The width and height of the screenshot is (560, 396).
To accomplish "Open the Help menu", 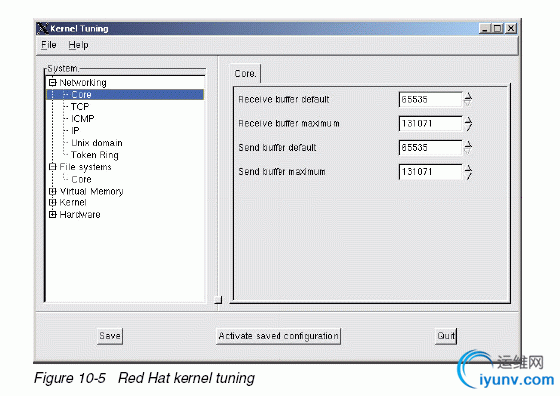I will [x=78, y=45].
